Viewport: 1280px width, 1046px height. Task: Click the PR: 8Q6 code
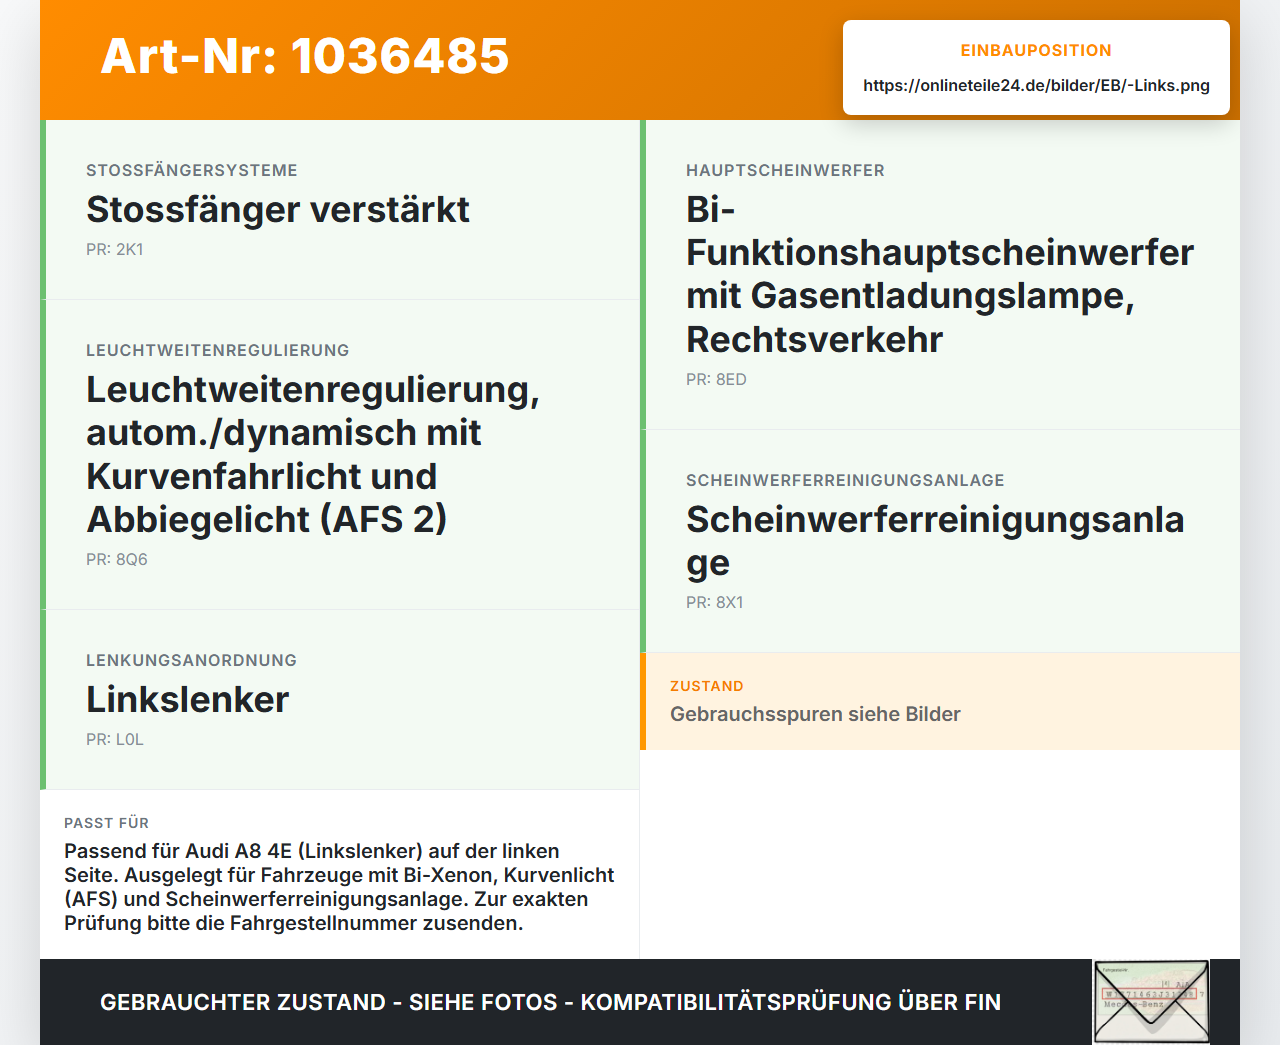coord(117,560)
